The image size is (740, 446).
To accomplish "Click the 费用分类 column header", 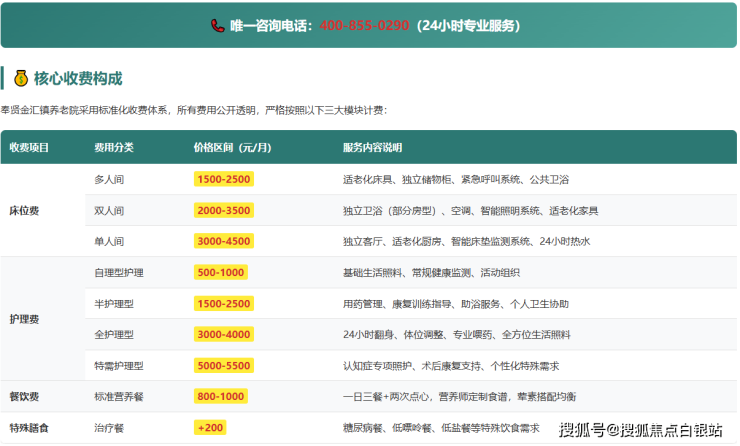I will [x=113, y=147].
